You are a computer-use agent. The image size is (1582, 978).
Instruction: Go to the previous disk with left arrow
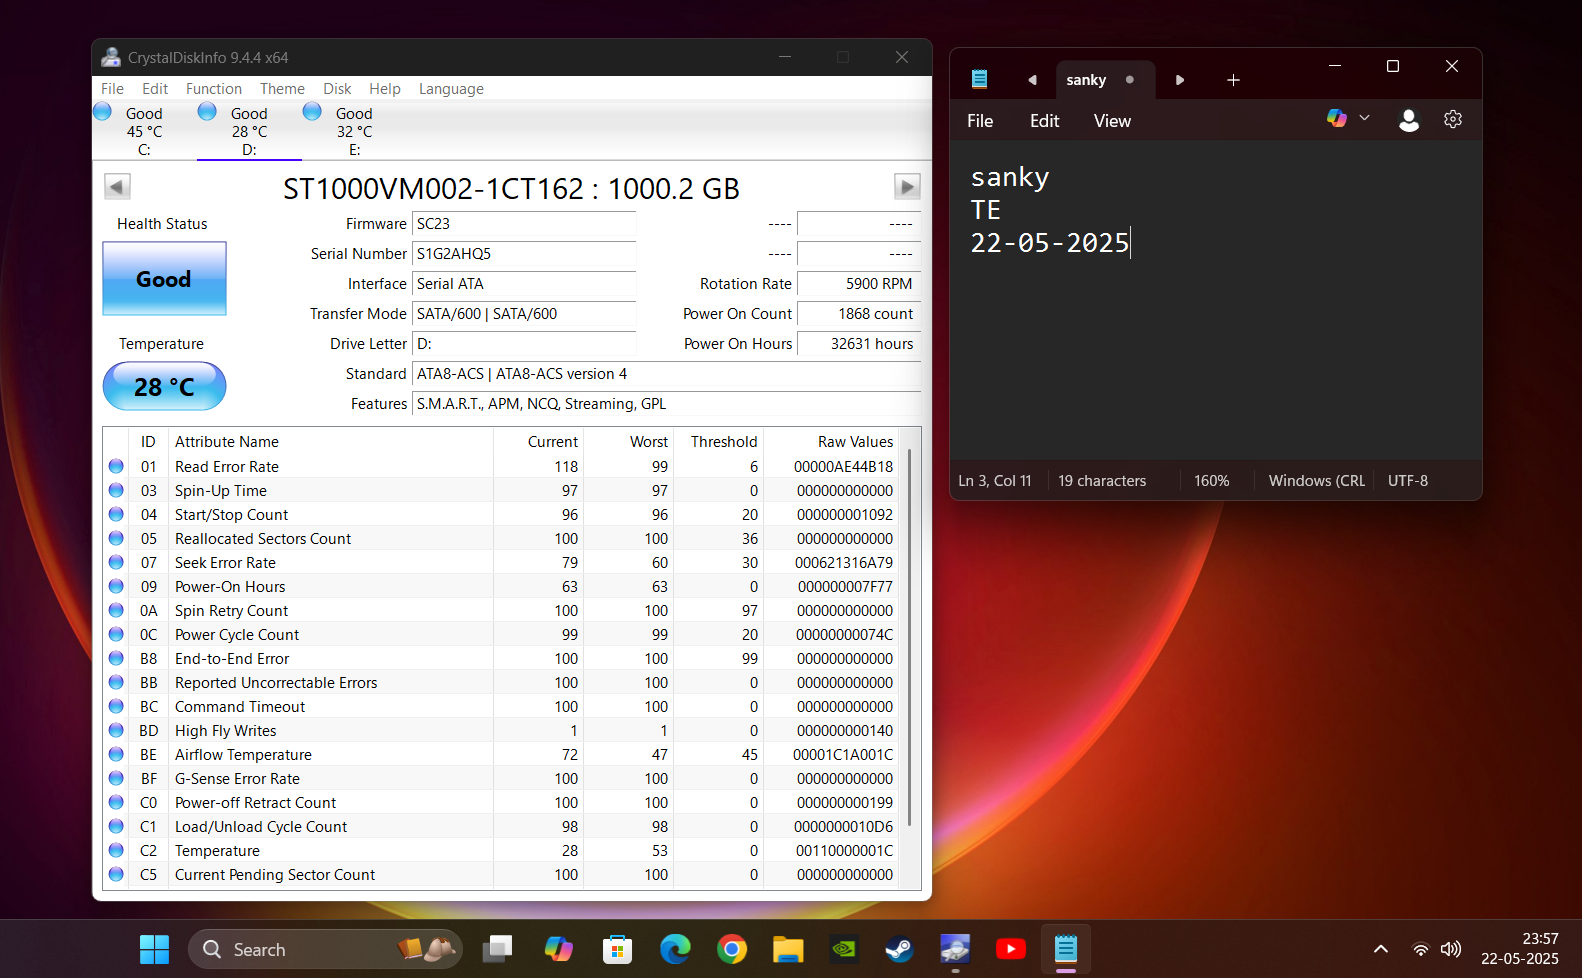[x=117, y=187]
